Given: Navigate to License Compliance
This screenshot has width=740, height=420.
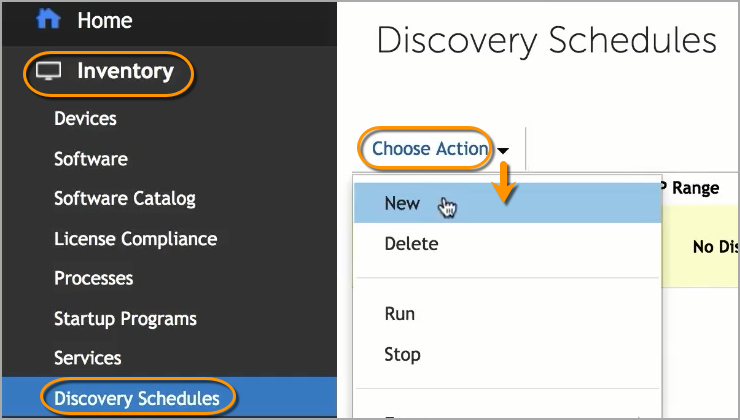Looking at the screenshot, I should click(x=135, y=239).
